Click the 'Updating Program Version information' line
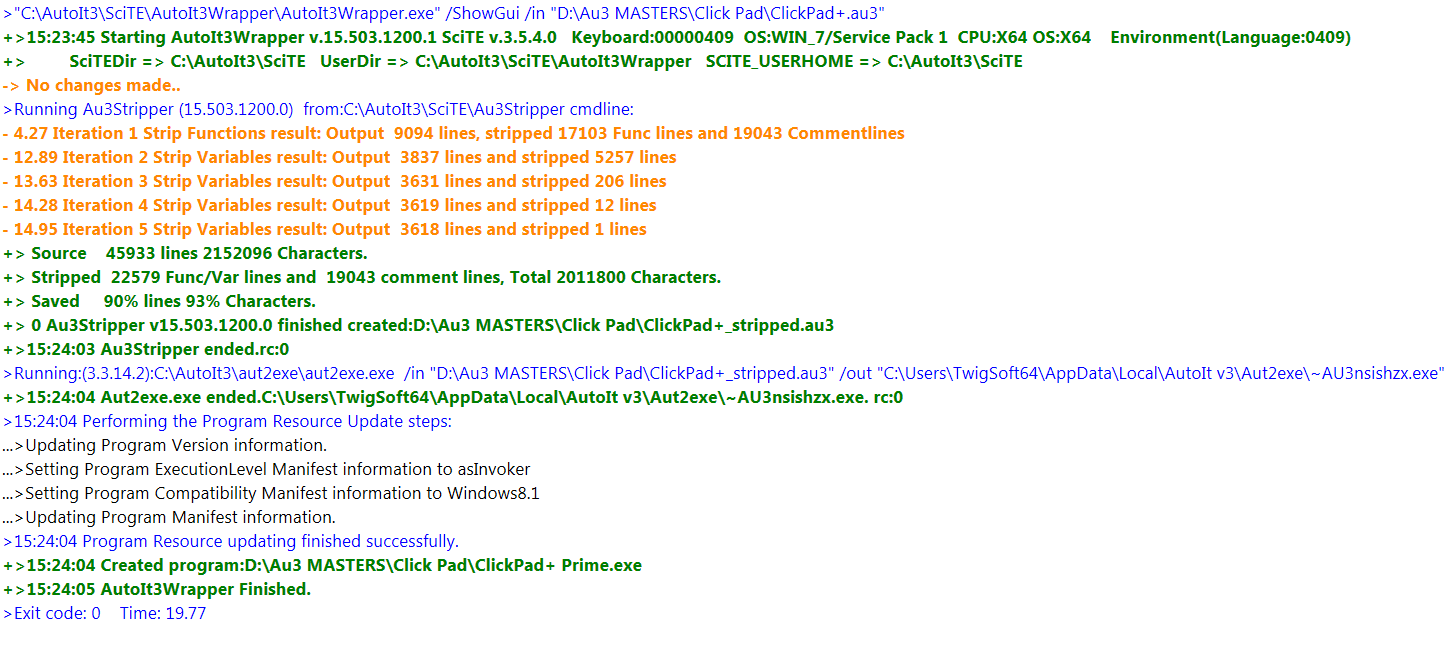 click(165, 445)
